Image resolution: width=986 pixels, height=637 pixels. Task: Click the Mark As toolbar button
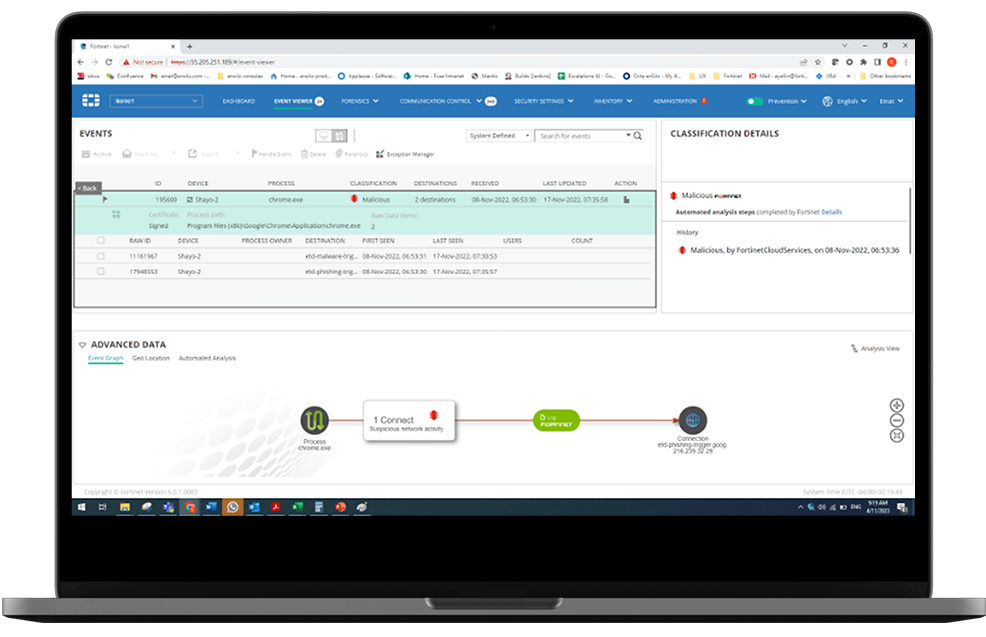click(141, 154)
